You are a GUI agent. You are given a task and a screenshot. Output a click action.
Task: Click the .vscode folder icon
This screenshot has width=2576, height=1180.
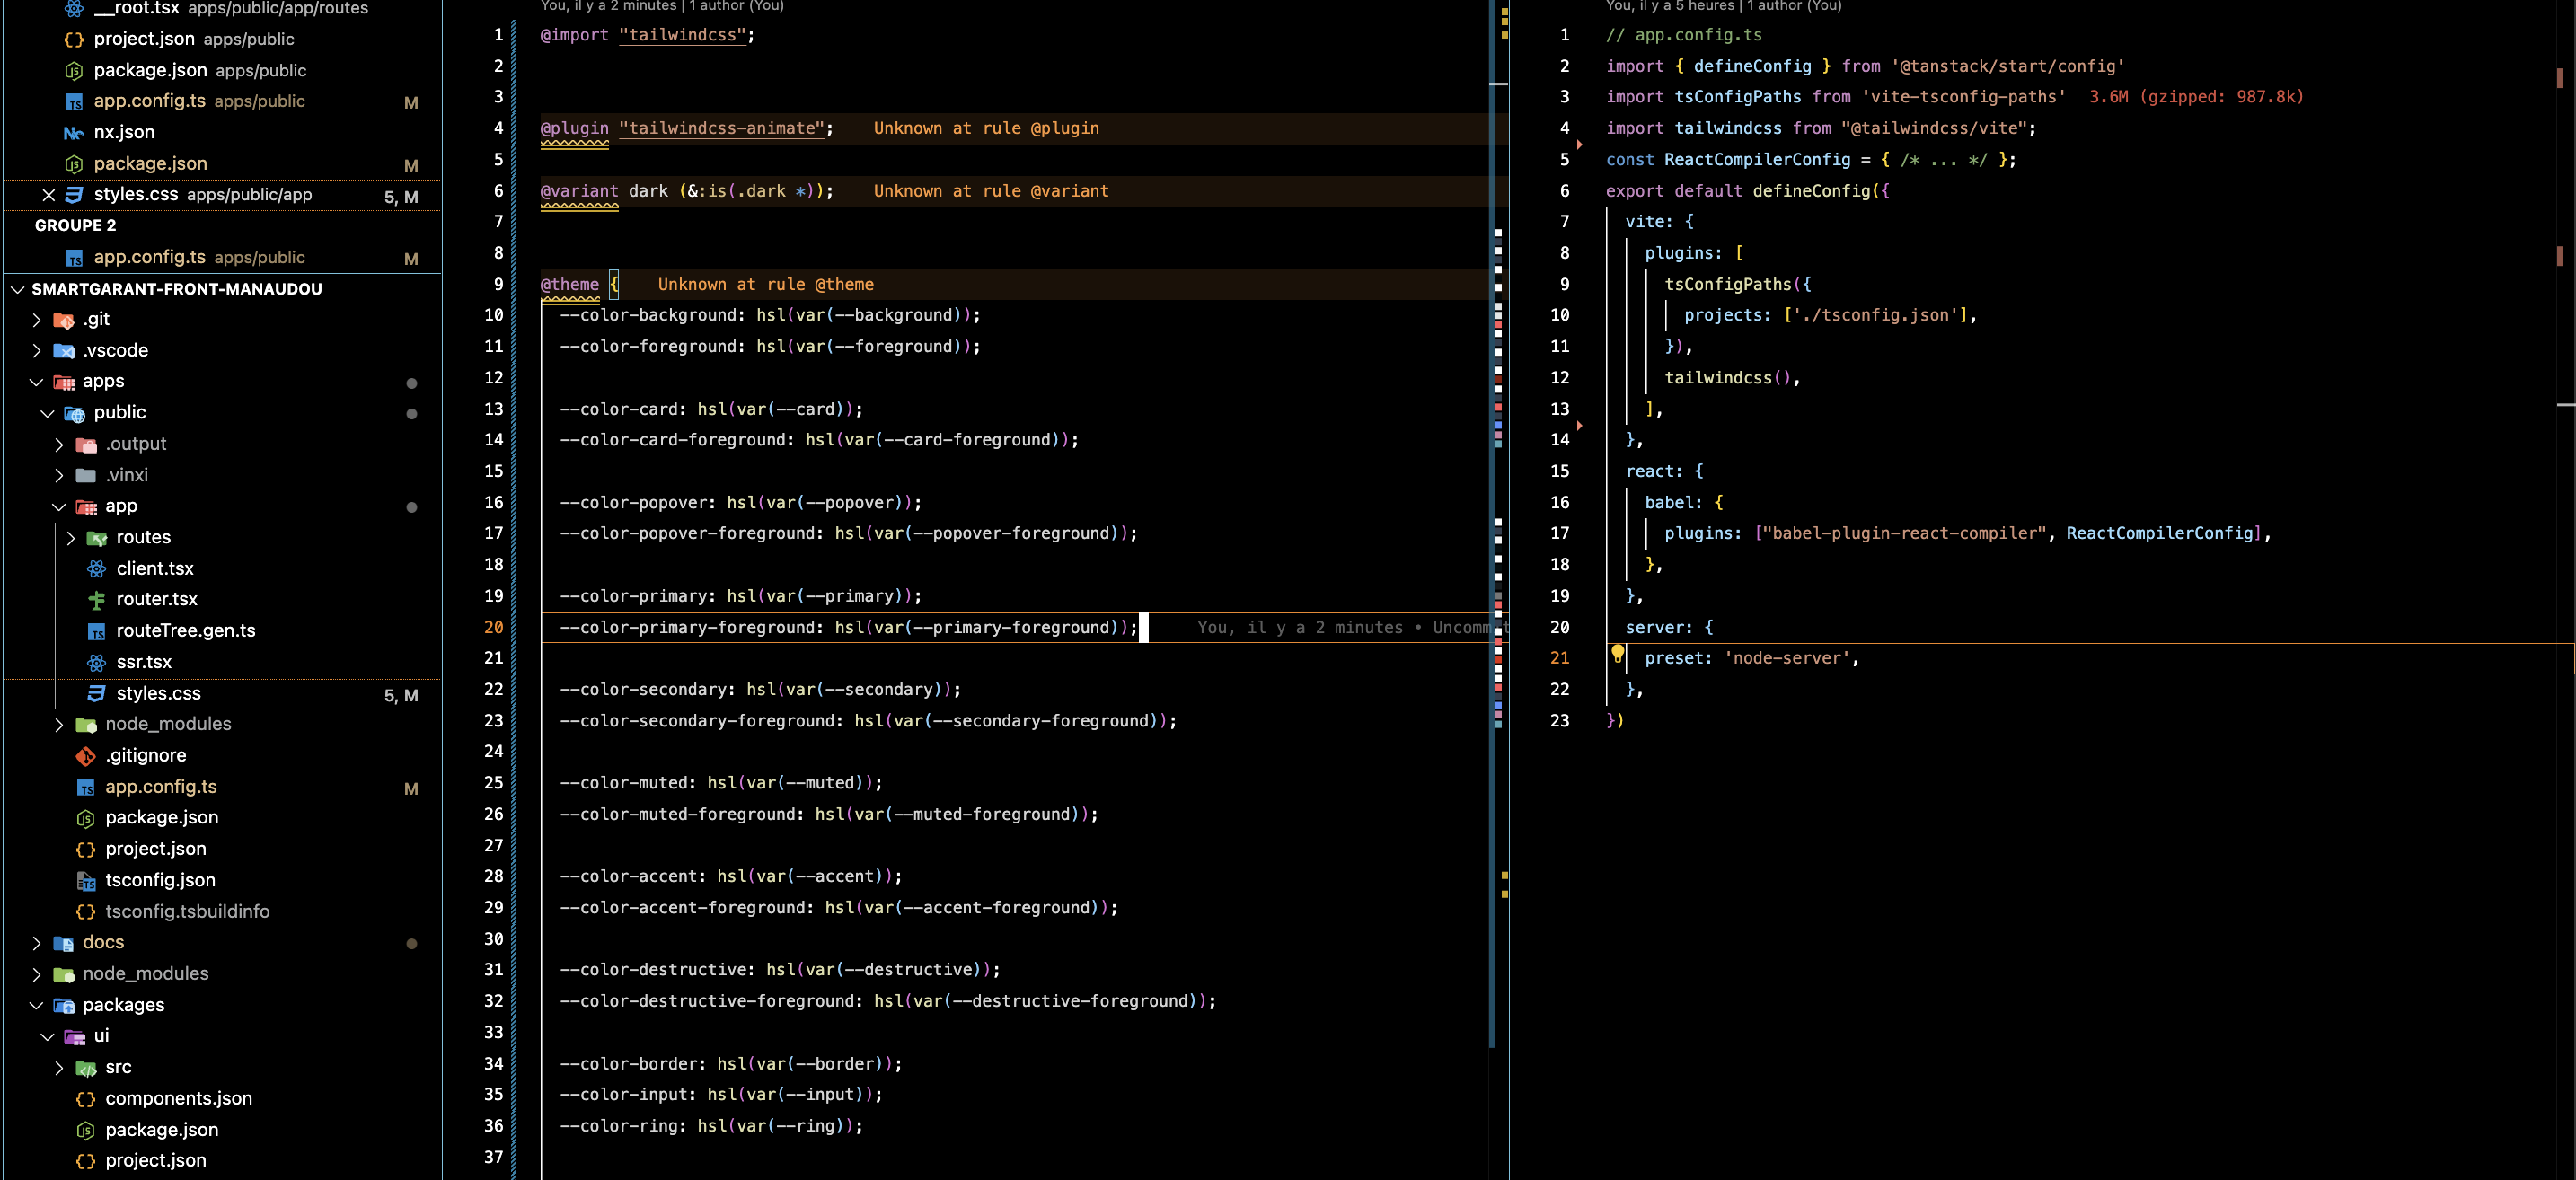point(64,351)
